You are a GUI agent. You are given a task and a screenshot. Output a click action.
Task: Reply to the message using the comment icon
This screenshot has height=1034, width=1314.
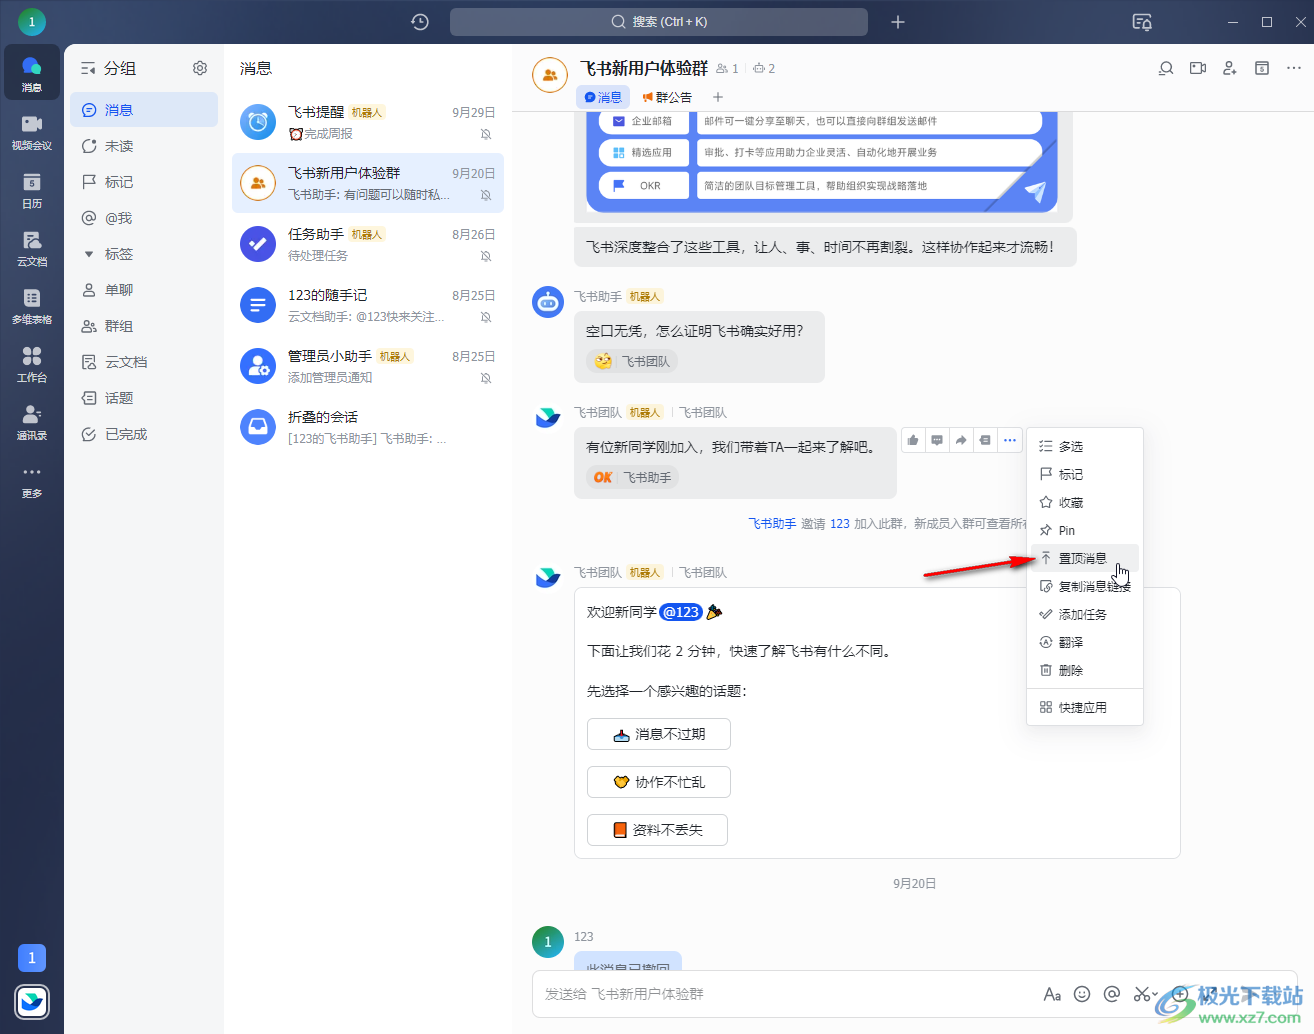click(937, 440)
